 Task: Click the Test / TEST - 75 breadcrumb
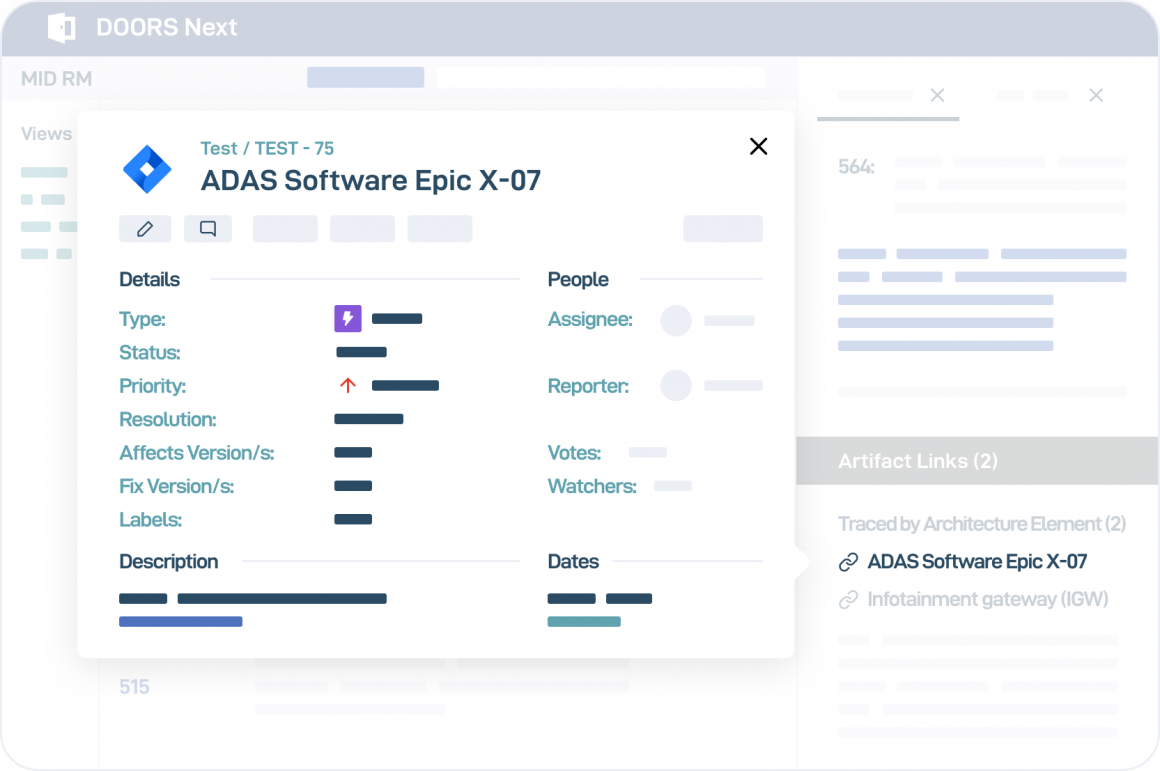point(267,148)
